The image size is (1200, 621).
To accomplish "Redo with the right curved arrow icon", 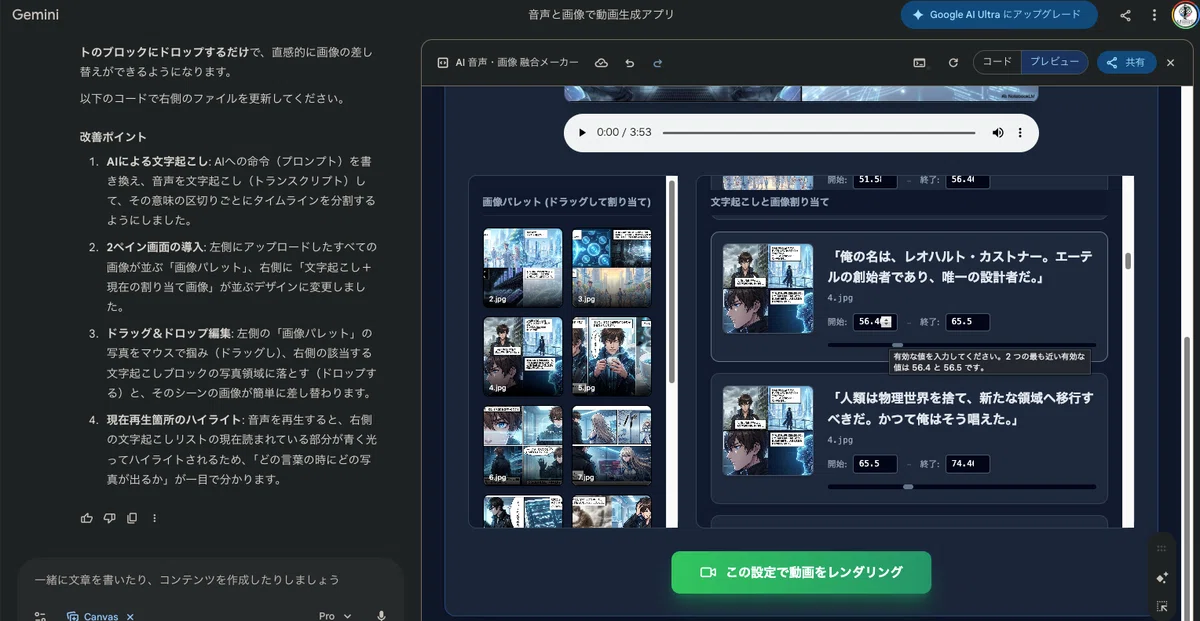I will pyautogui.click(x=658, y=62).
